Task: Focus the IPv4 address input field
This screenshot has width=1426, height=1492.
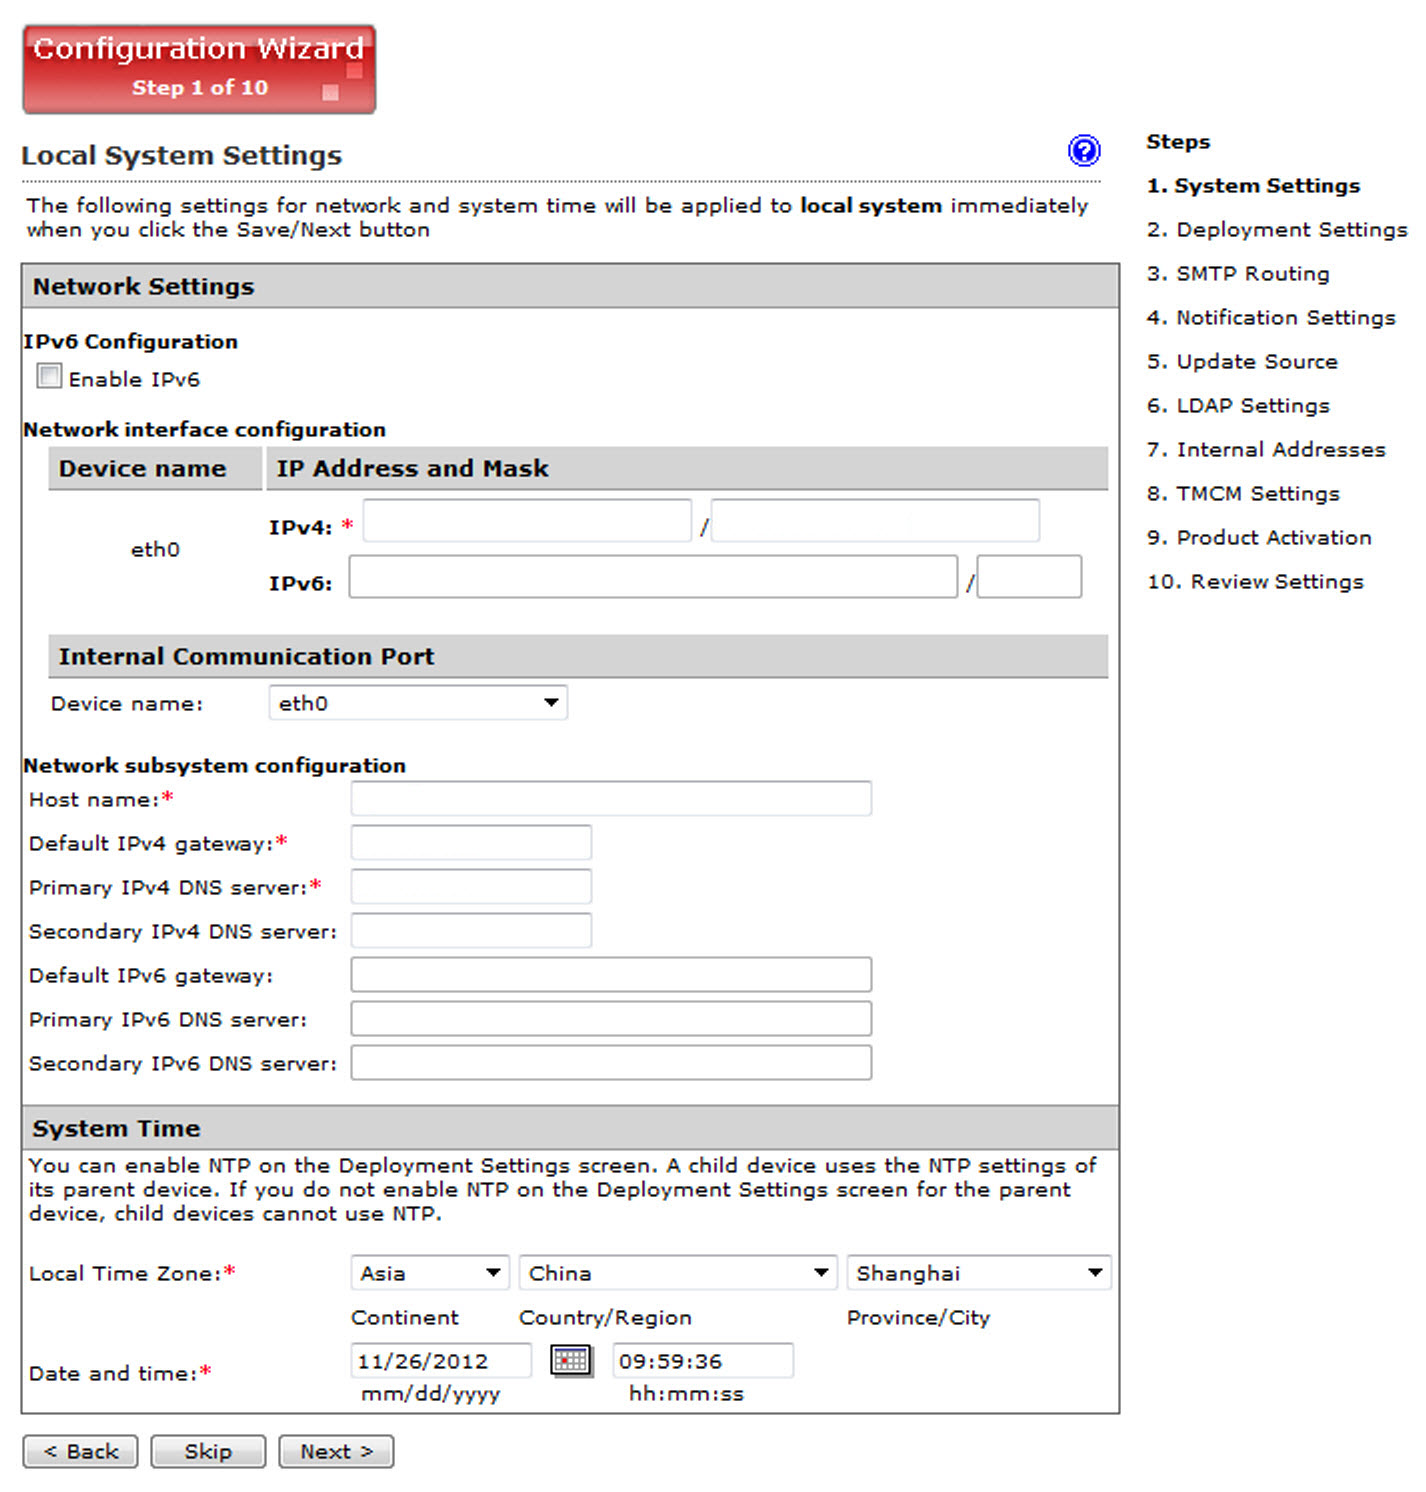Action: coord(527,521)
